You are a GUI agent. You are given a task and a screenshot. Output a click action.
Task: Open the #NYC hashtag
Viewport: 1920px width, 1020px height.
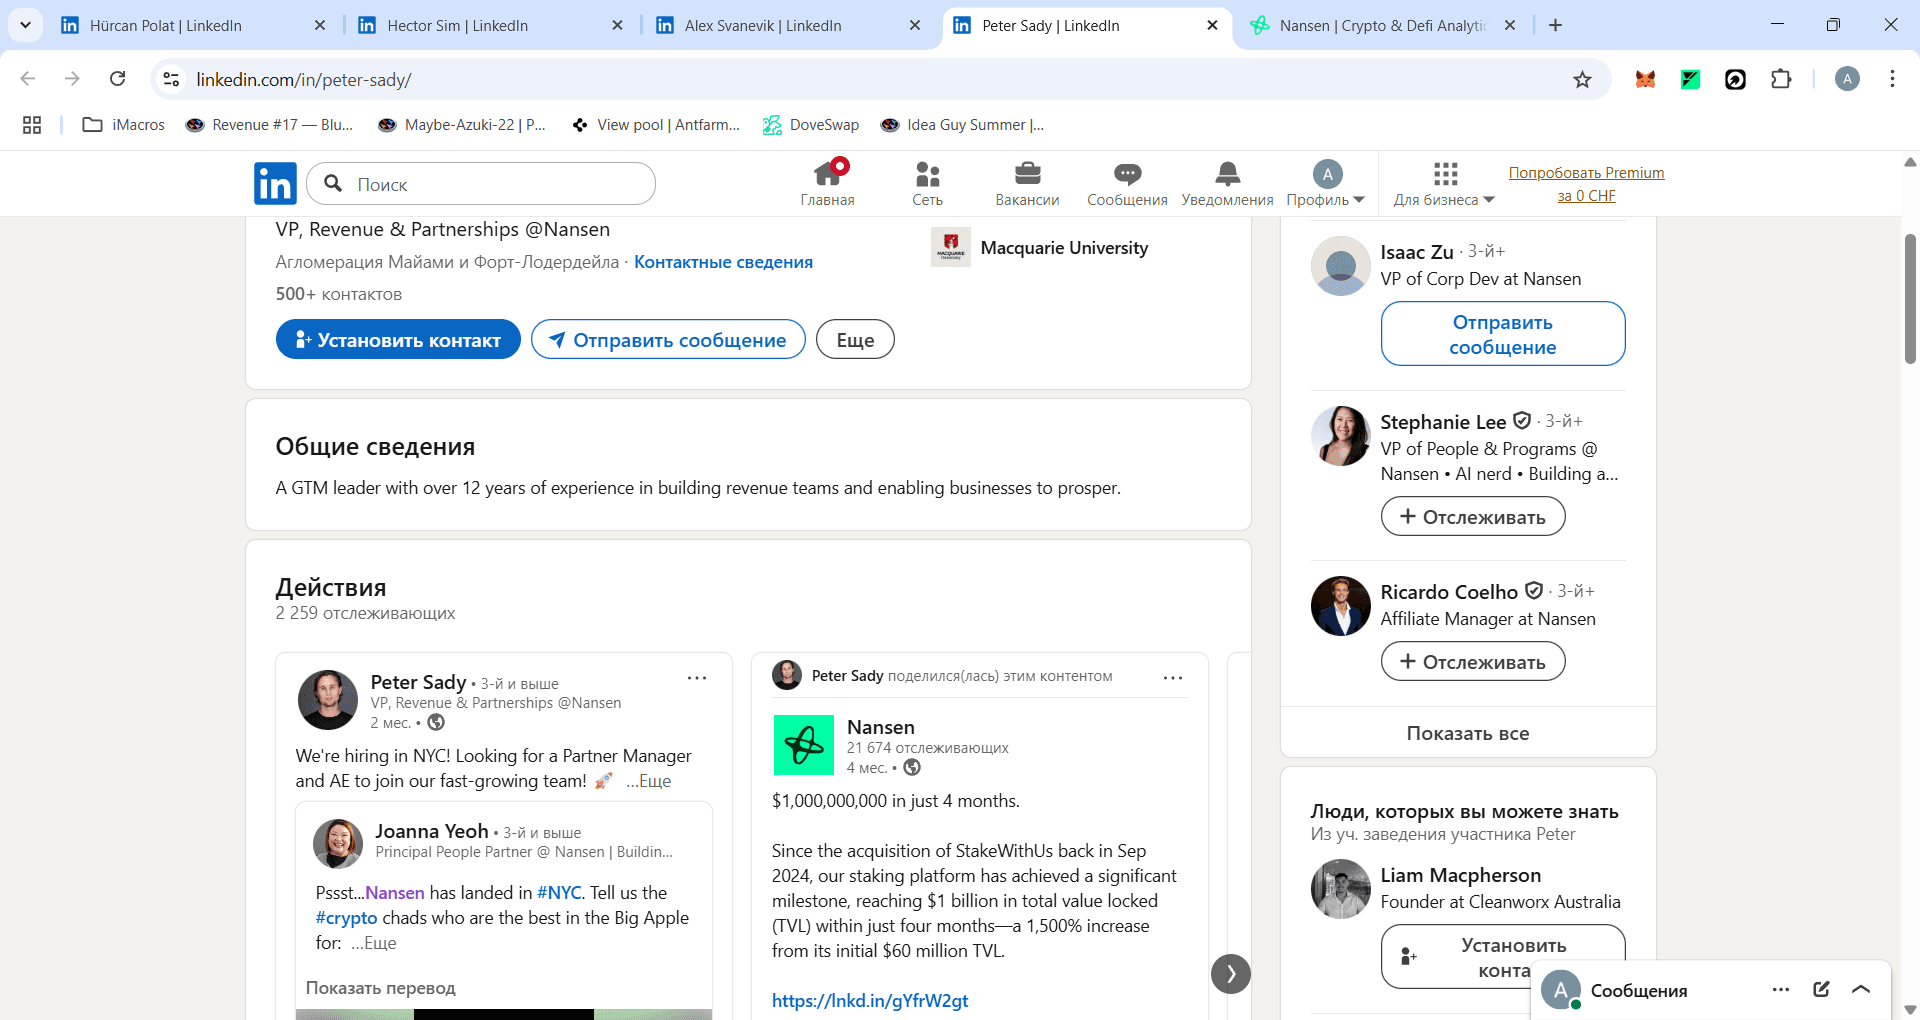point(559,893)
